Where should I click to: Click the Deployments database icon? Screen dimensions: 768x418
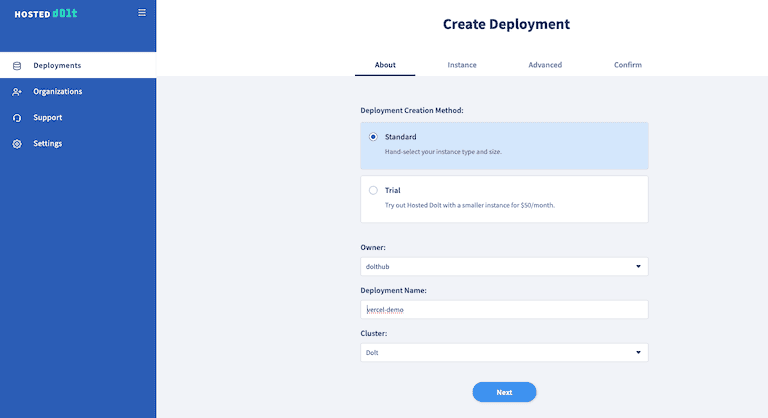pos(17,66)
